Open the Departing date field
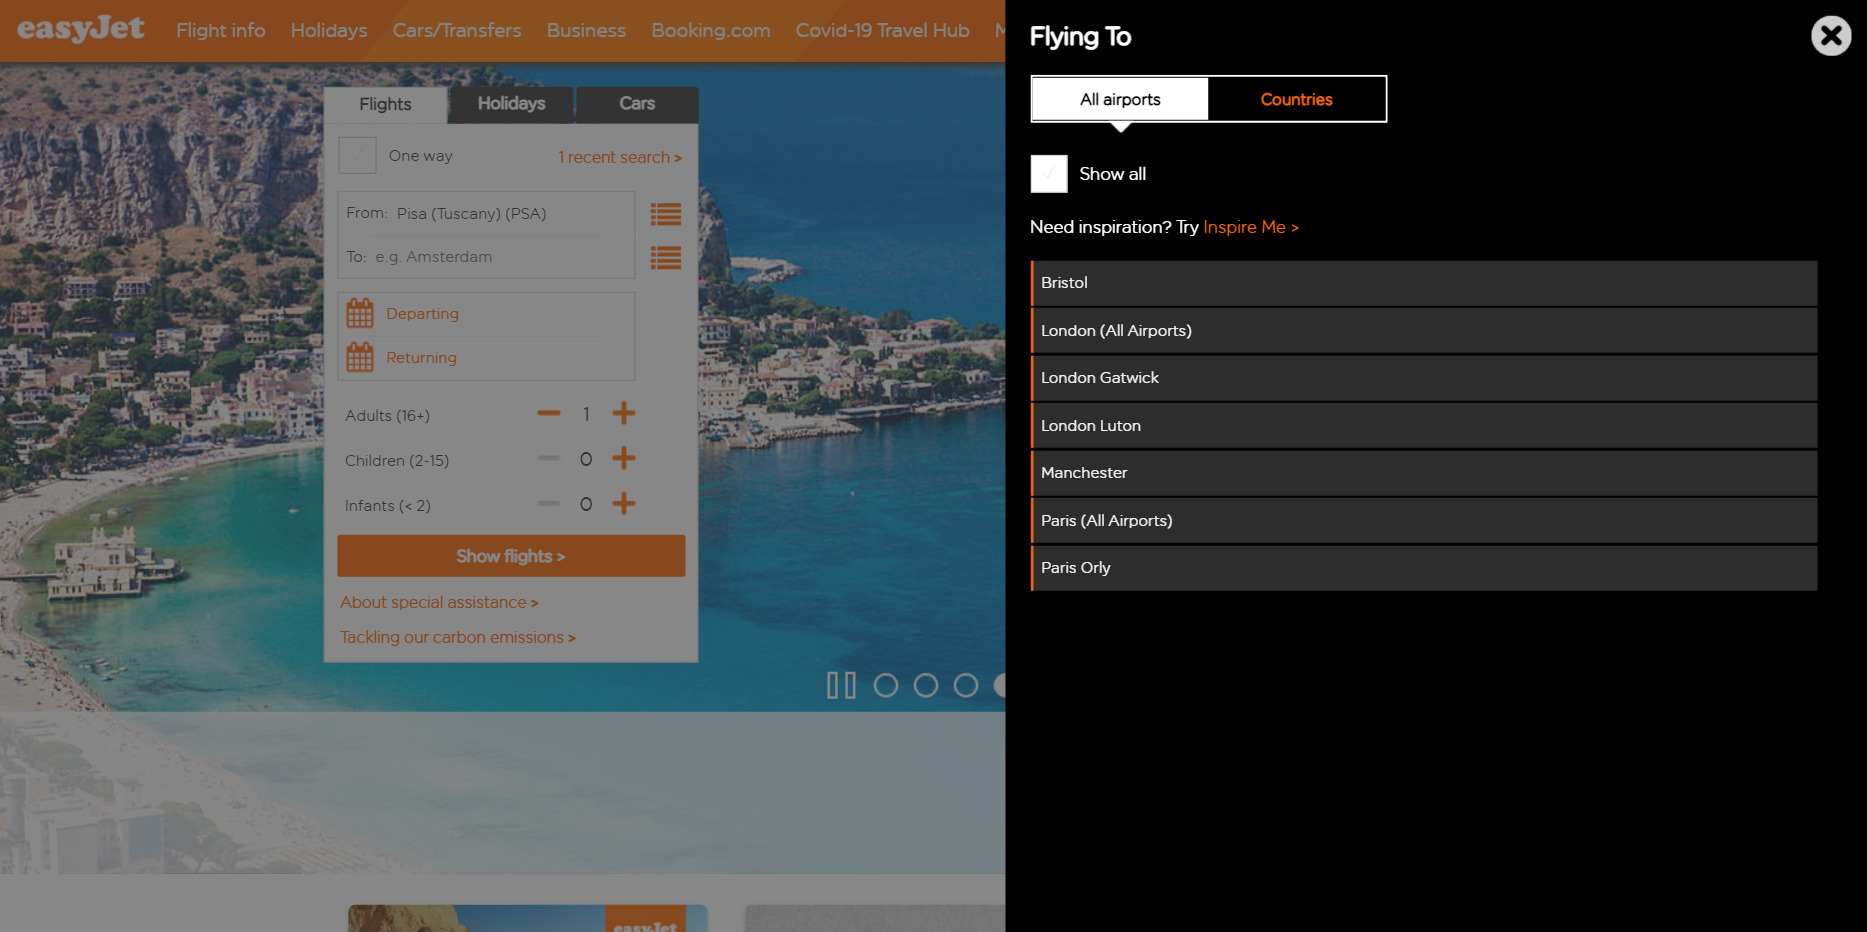This screenshot has width=1867, height=932. (486, 314)
